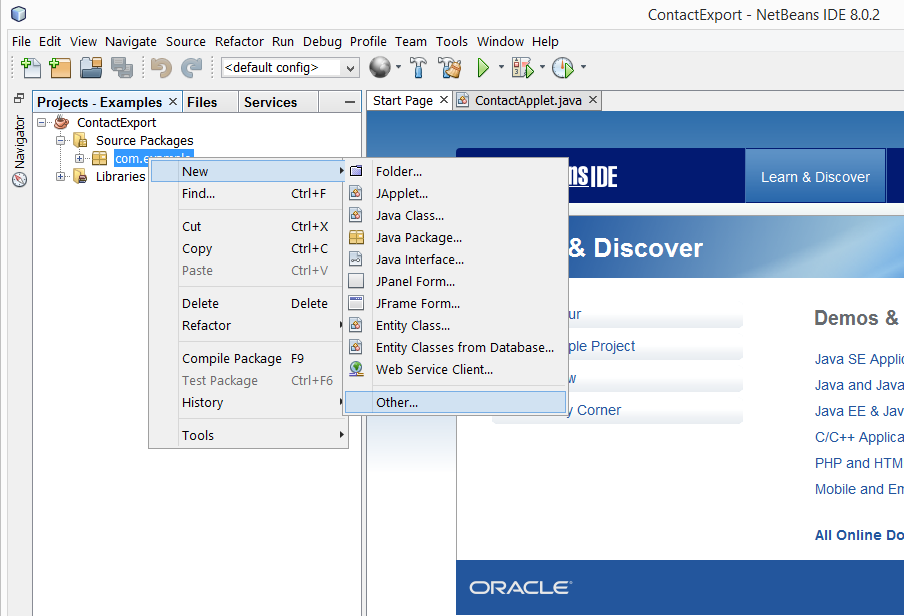Click the Build Project hammer icon
Image resolution: width=904 pixels, height=616 pixels.
pos(419,68)
